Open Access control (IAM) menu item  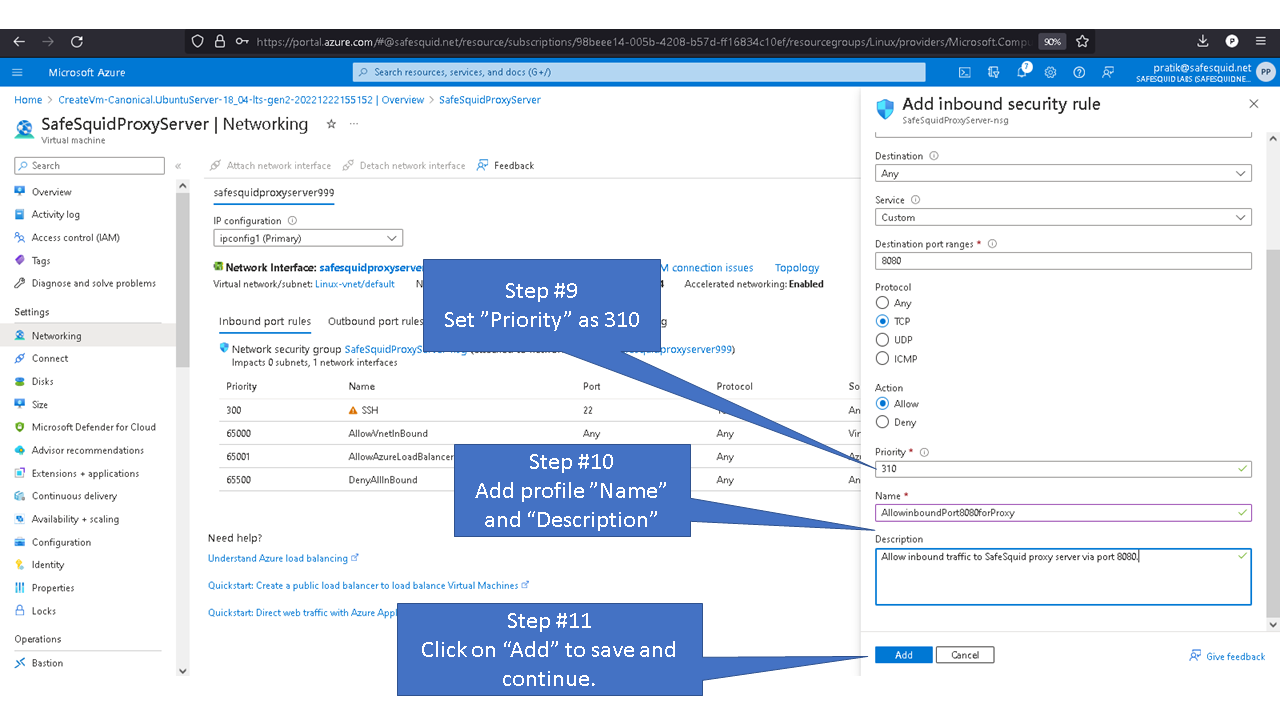75,237
